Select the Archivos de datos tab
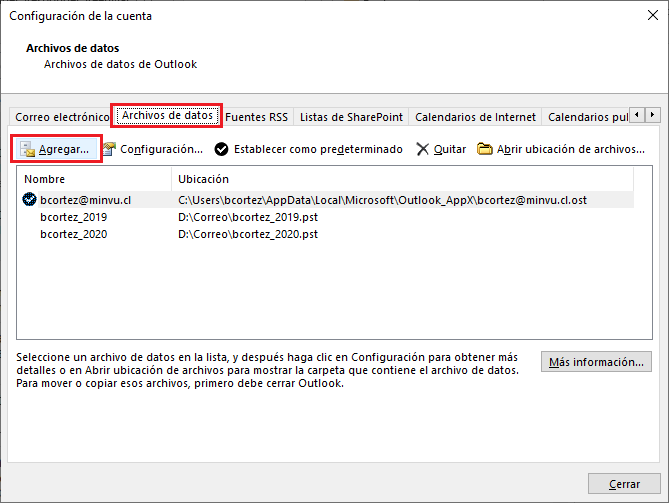The height and width of the screenshot is (503, 669). [x=167, y=116]
